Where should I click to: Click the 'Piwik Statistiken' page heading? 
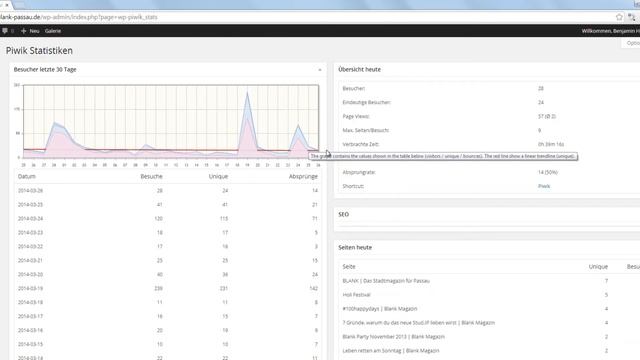coord(39,51)
